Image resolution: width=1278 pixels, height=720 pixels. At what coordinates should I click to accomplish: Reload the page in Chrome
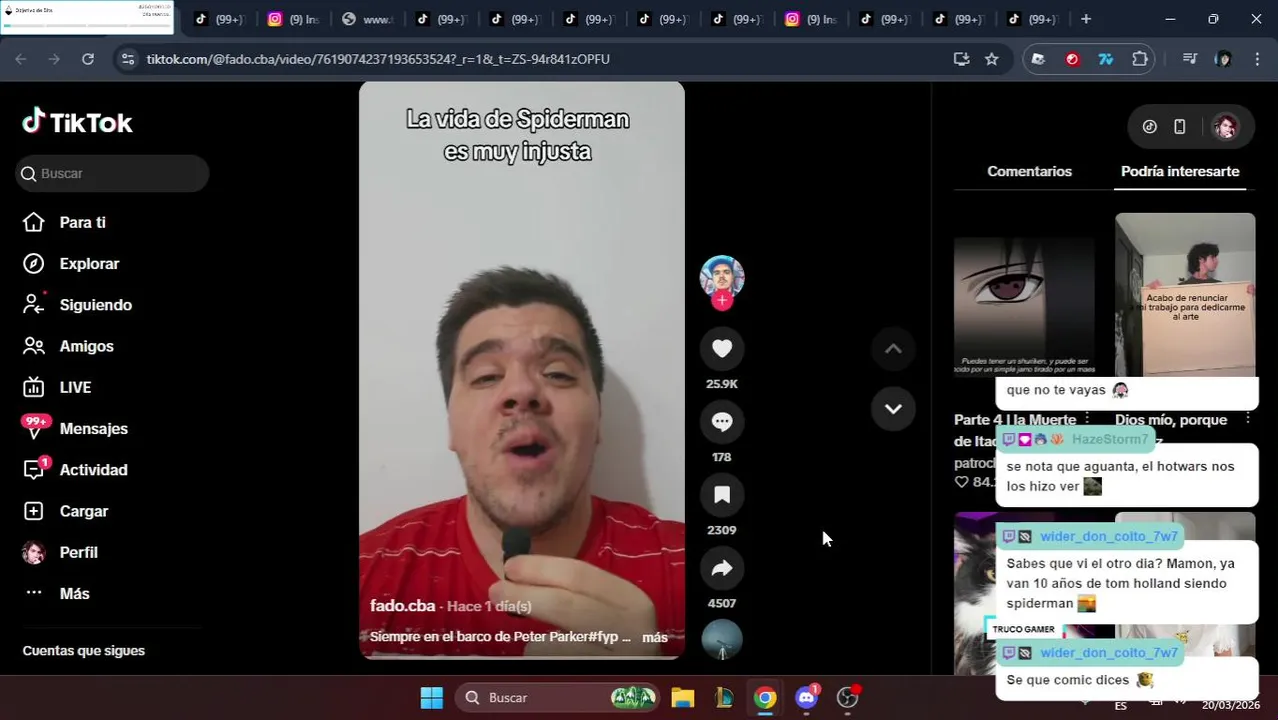click(88, 59)
